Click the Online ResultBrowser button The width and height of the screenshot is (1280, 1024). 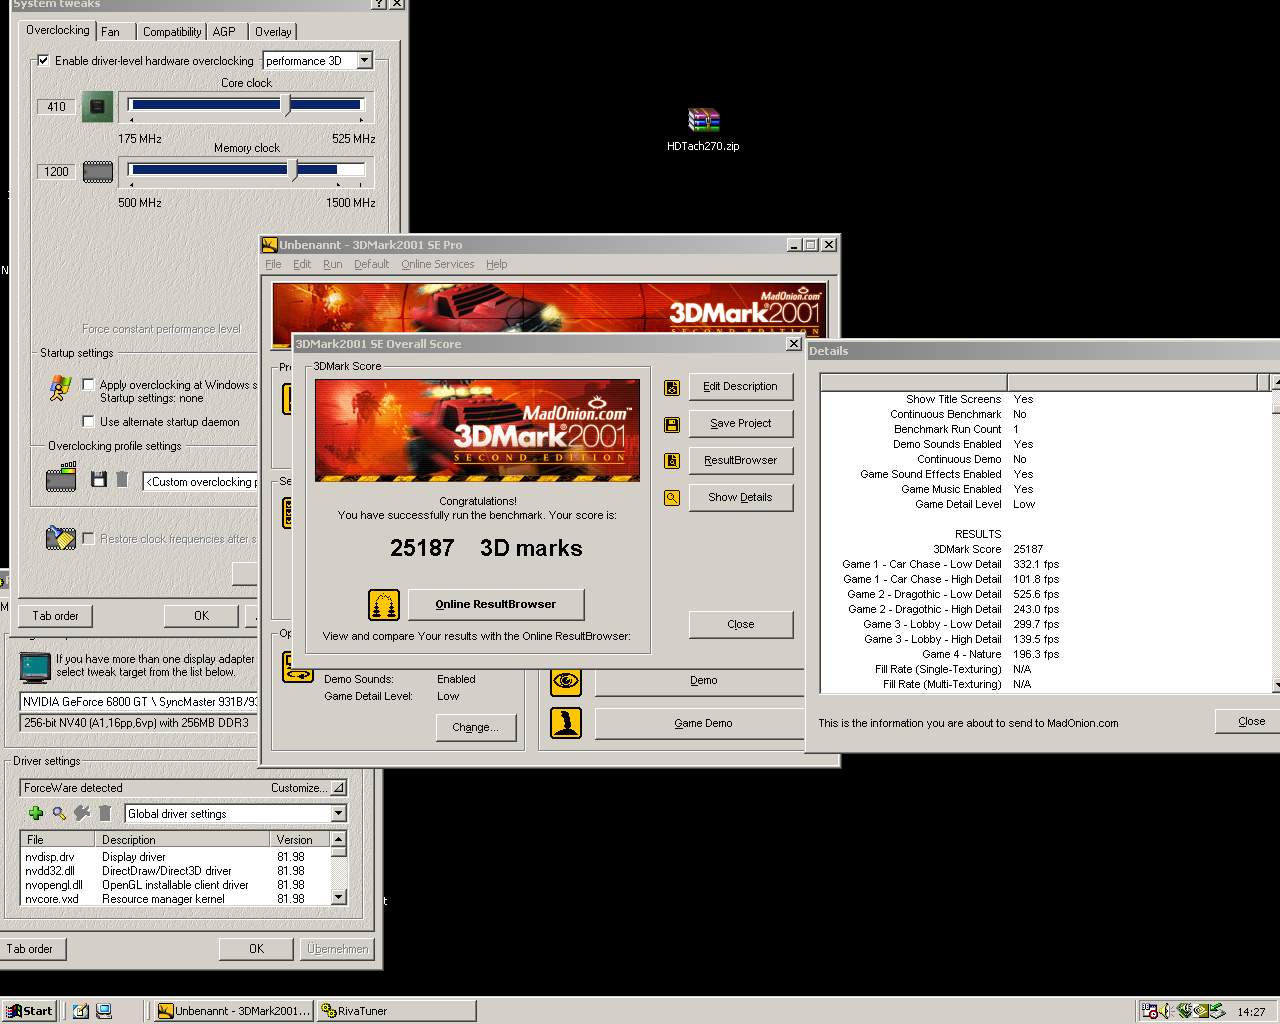coord(496,604)
